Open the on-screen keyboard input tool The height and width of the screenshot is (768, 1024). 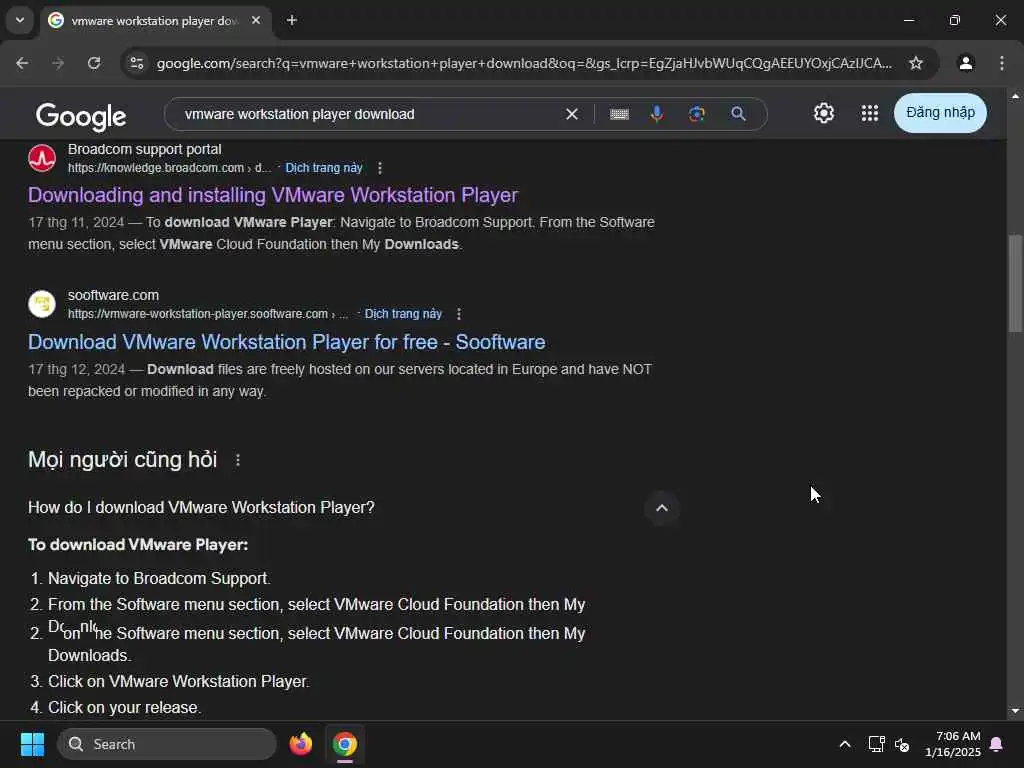(x=619, y=114)
